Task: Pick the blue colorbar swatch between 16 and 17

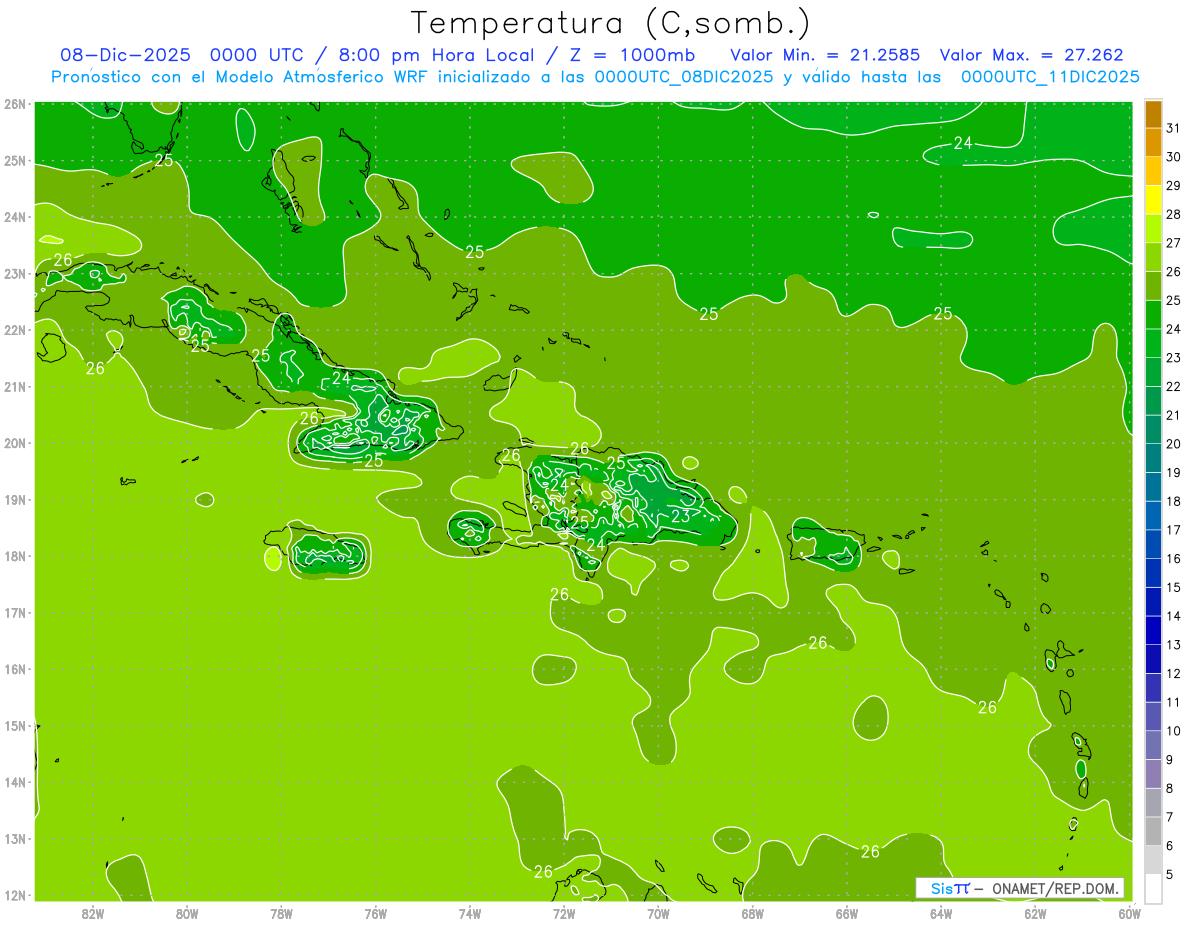Action: coord(1153,544)
